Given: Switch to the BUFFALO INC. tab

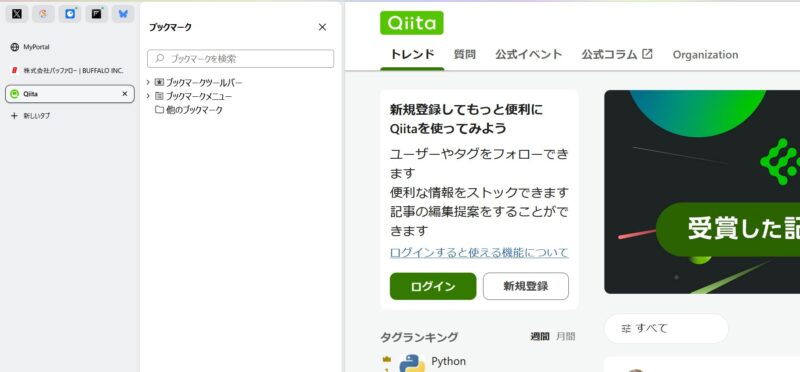Looking at the screenshot, I should point(70,70).
